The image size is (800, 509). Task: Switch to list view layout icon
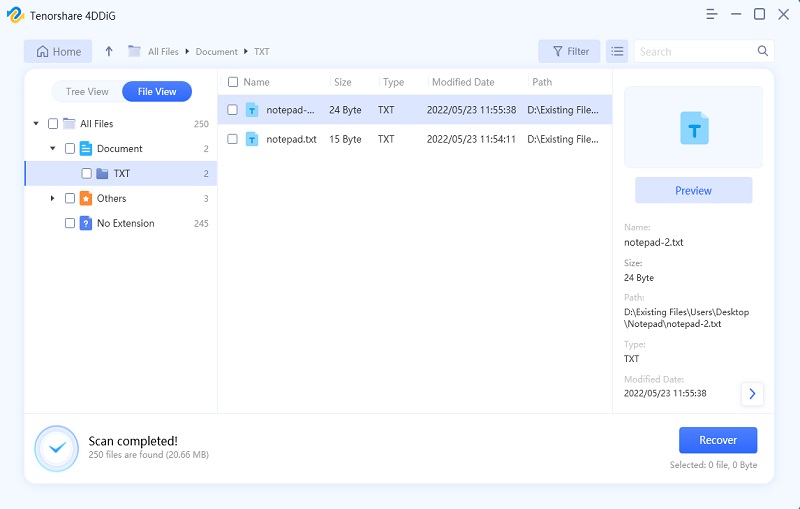coord(617,52)
